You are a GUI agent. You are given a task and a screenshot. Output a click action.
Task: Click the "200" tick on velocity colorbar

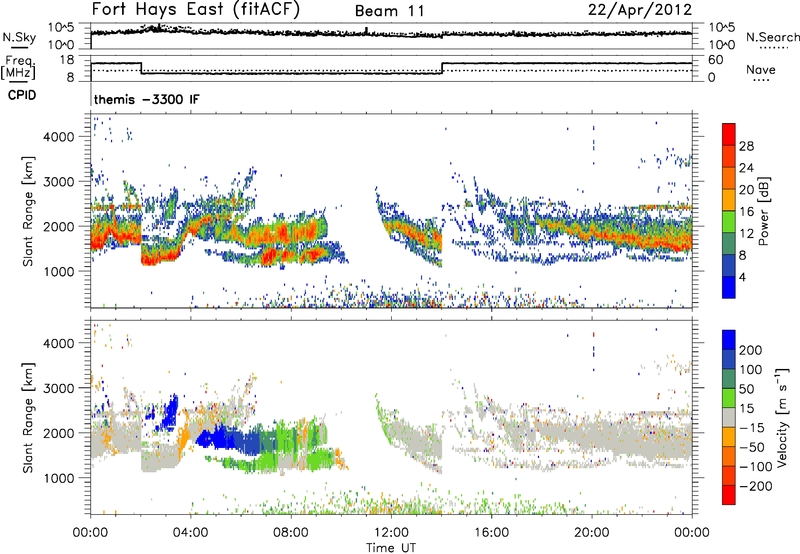tap(751, 350)
